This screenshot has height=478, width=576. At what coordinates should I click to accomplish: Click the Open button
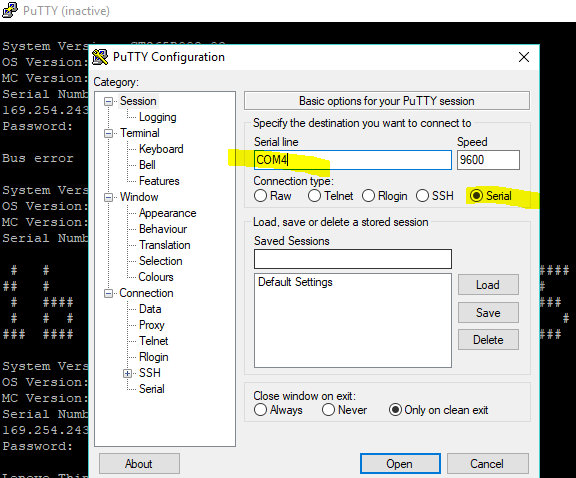point(400,464)
